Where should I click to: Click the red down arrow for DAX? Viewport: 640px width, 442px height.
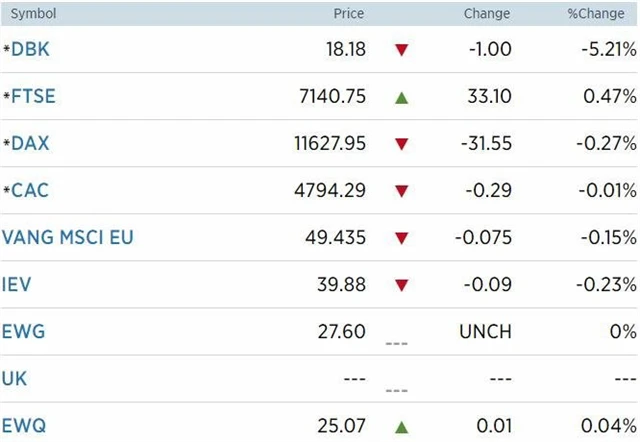point(401,144)
